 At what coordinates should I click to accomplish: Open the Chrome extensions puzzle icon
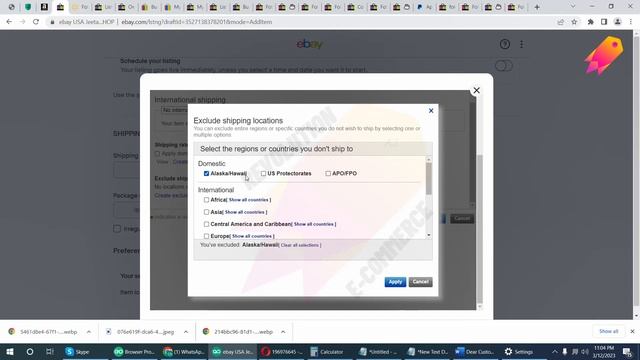tap(590, 22)
